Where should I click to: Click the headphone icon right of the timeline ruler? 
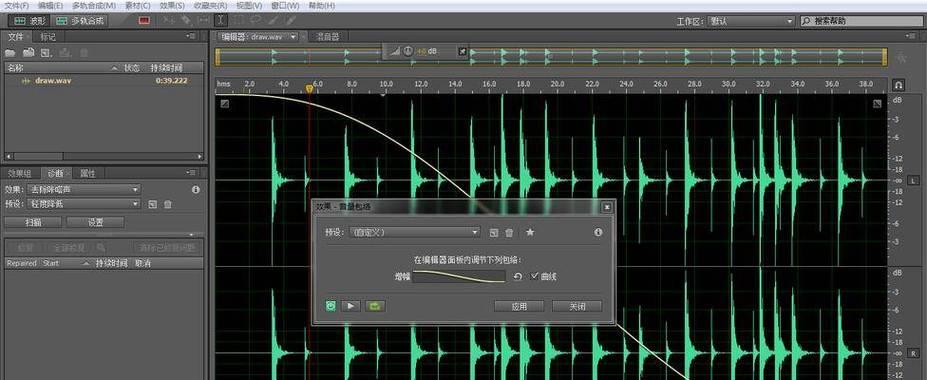(x=898, y=85)
